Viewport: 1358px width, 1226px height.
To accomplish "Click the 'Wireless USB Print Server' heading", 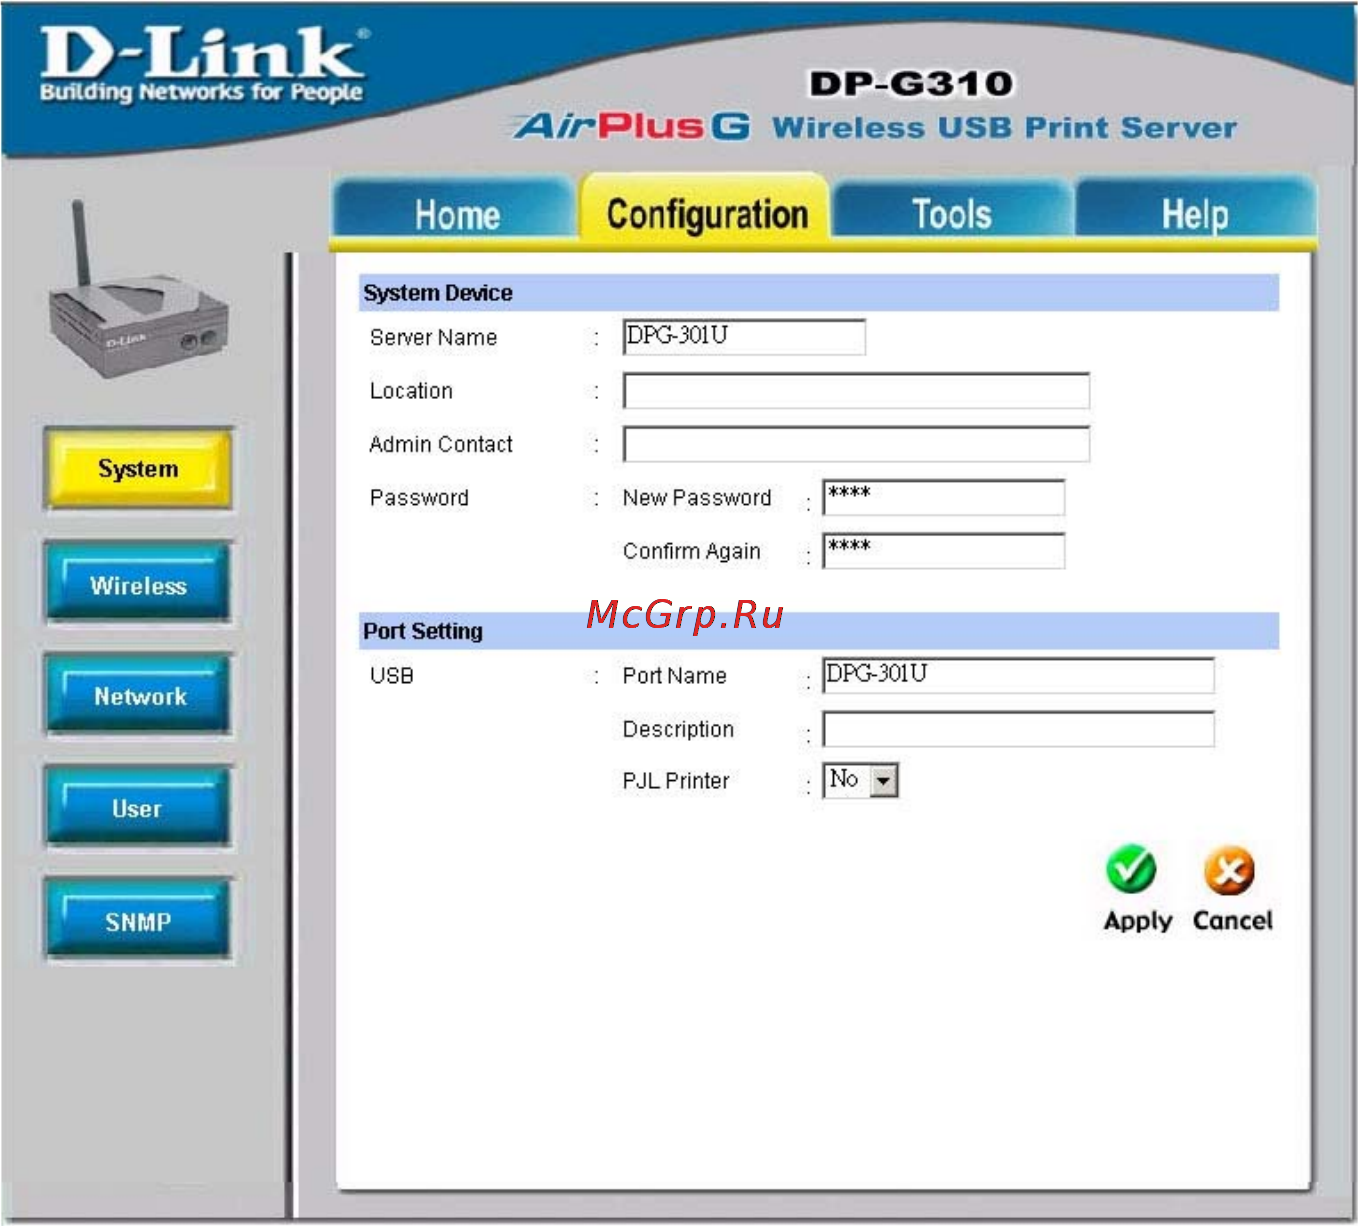I will click(1004, 128).
